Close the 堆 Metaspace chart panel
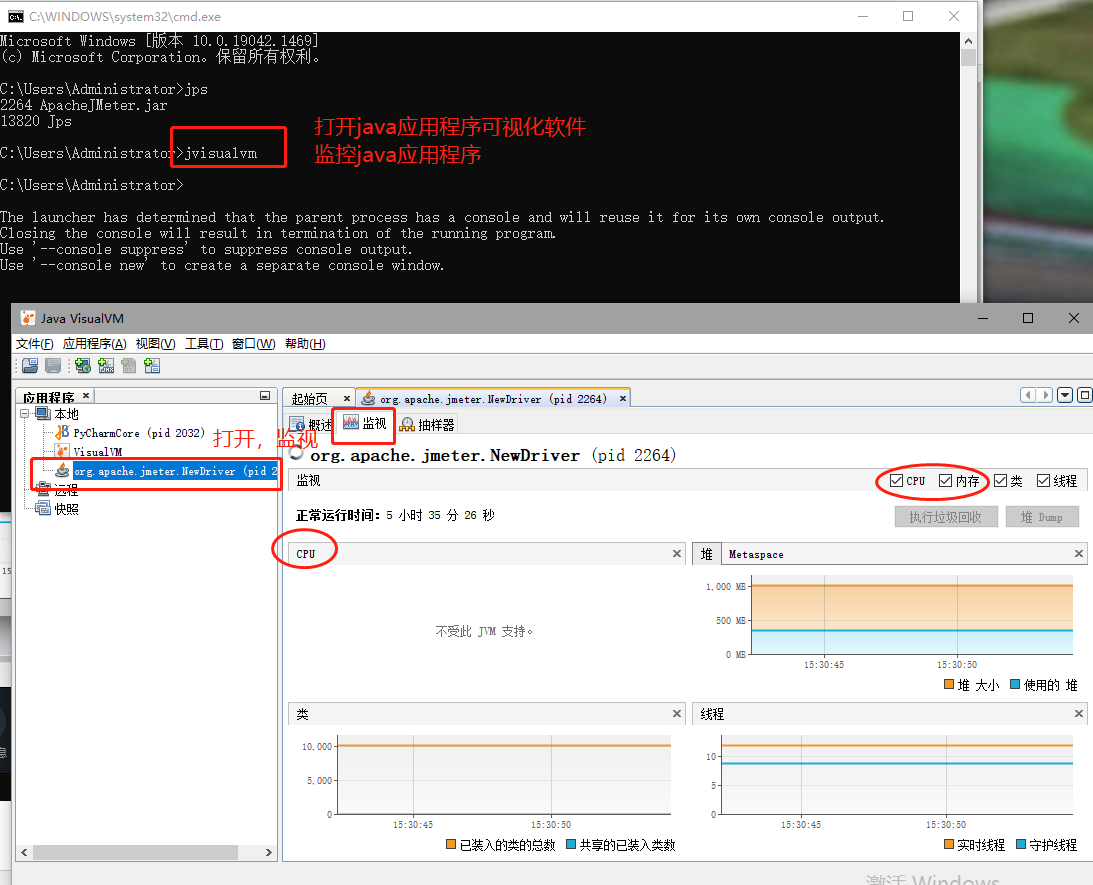This screenshot has width=1093, height=885. pyautogui.click(x=1078, y=553)
